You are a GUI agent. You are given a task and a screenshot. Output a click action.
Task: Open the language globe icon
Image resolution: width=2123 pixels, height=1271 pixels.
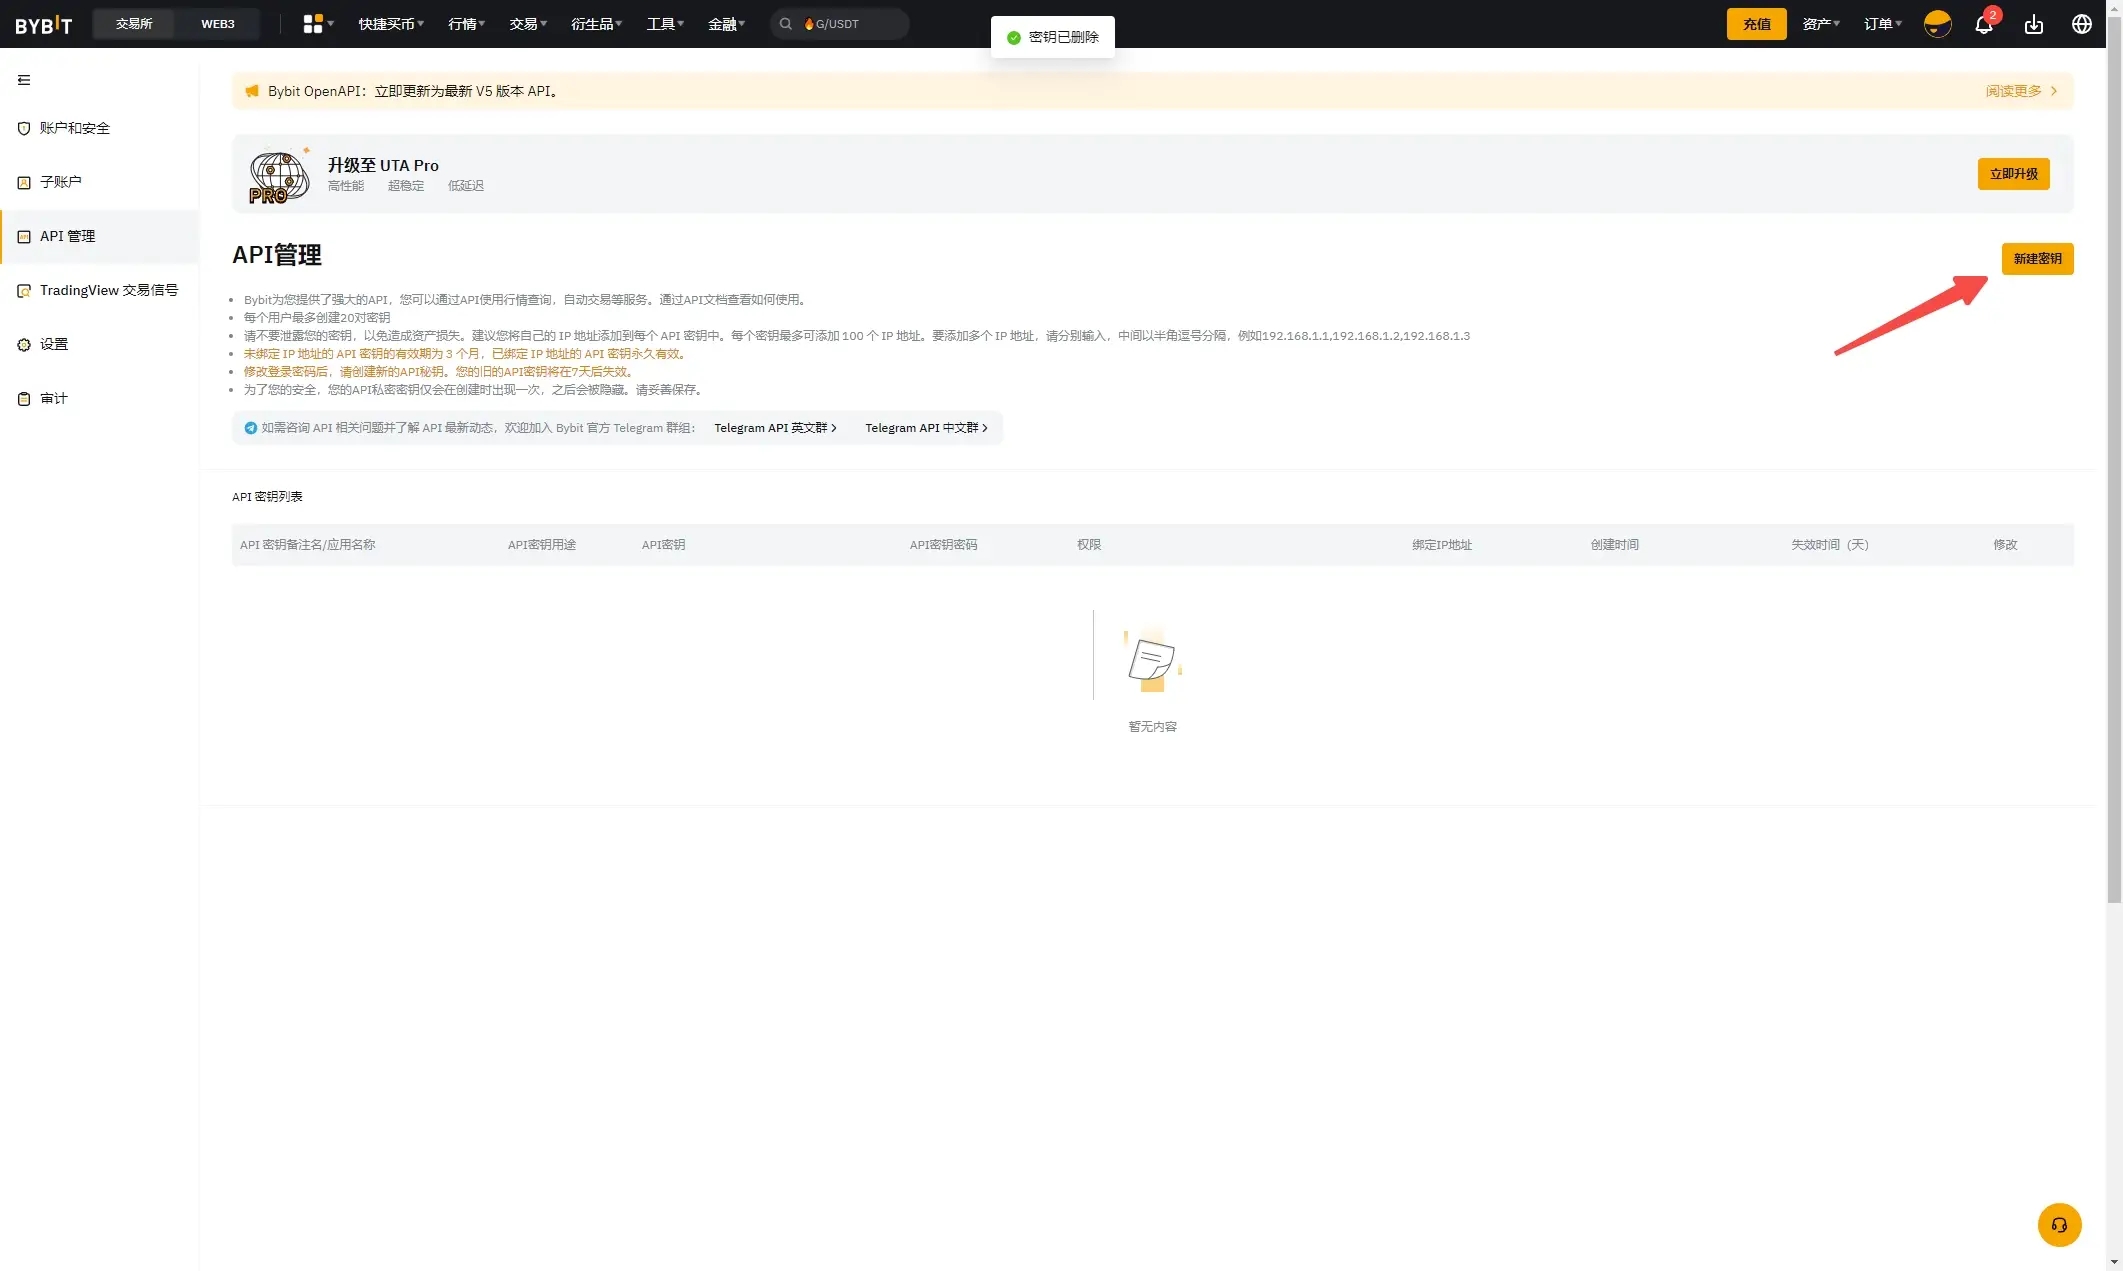(x=2082, y=24)
